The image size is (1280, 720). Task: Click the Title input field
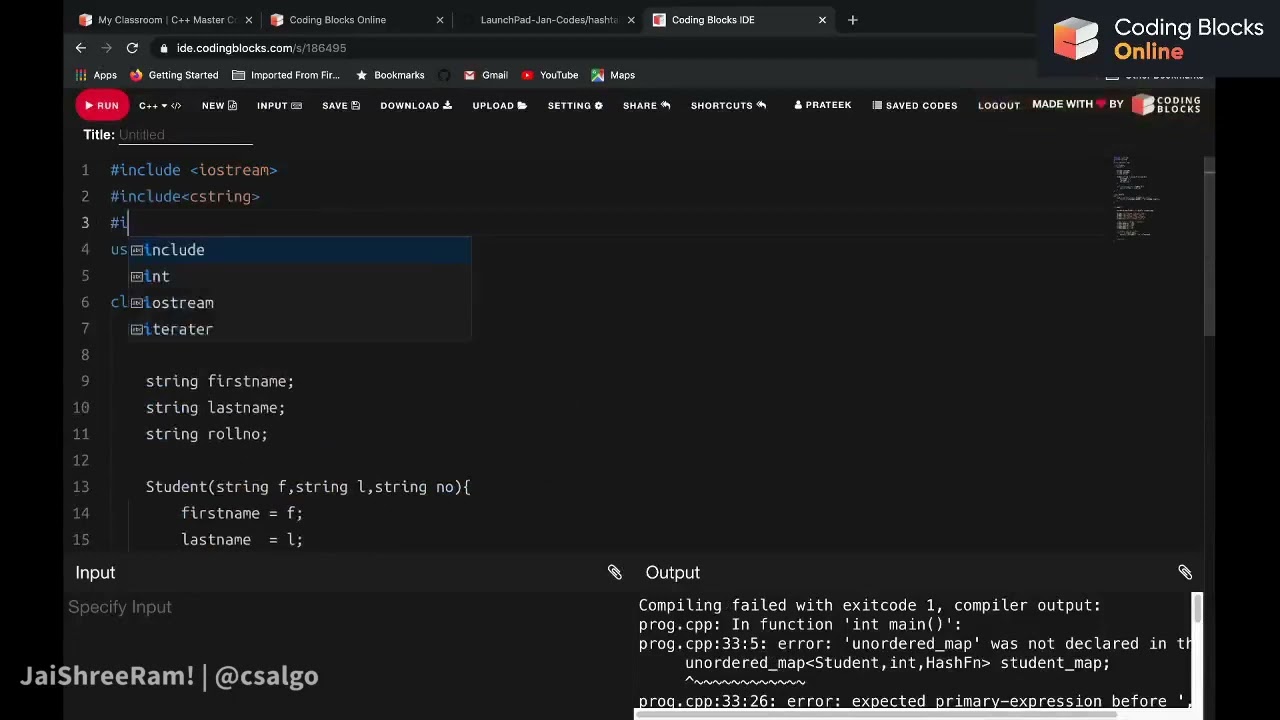185,135
